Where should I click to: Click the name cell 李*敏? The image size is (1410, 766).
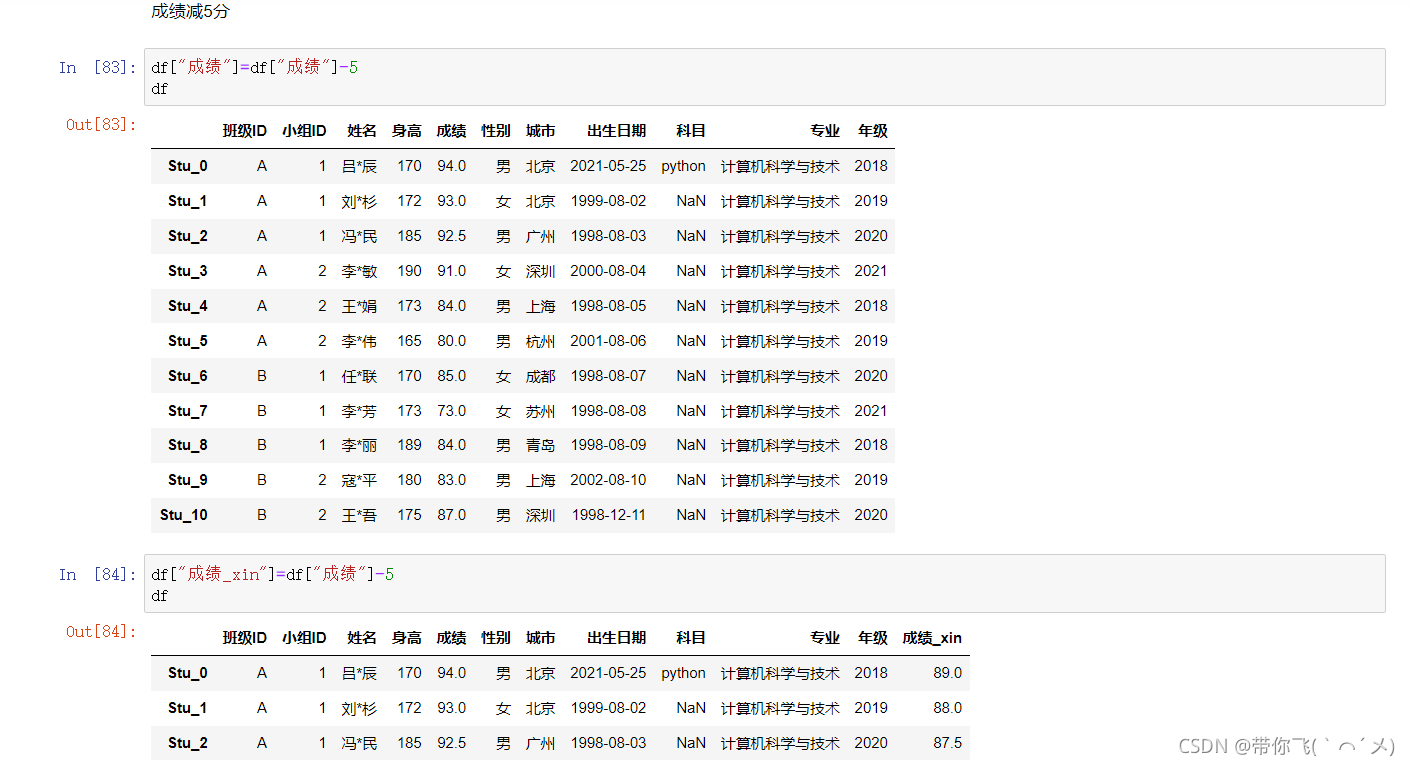point(359,271)
